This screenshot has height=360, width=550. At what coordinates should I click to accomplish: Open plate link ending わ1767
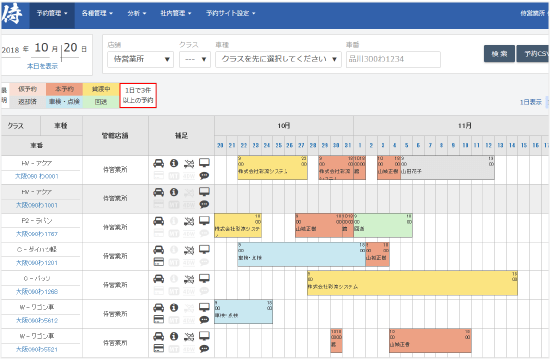click(36, 234)
